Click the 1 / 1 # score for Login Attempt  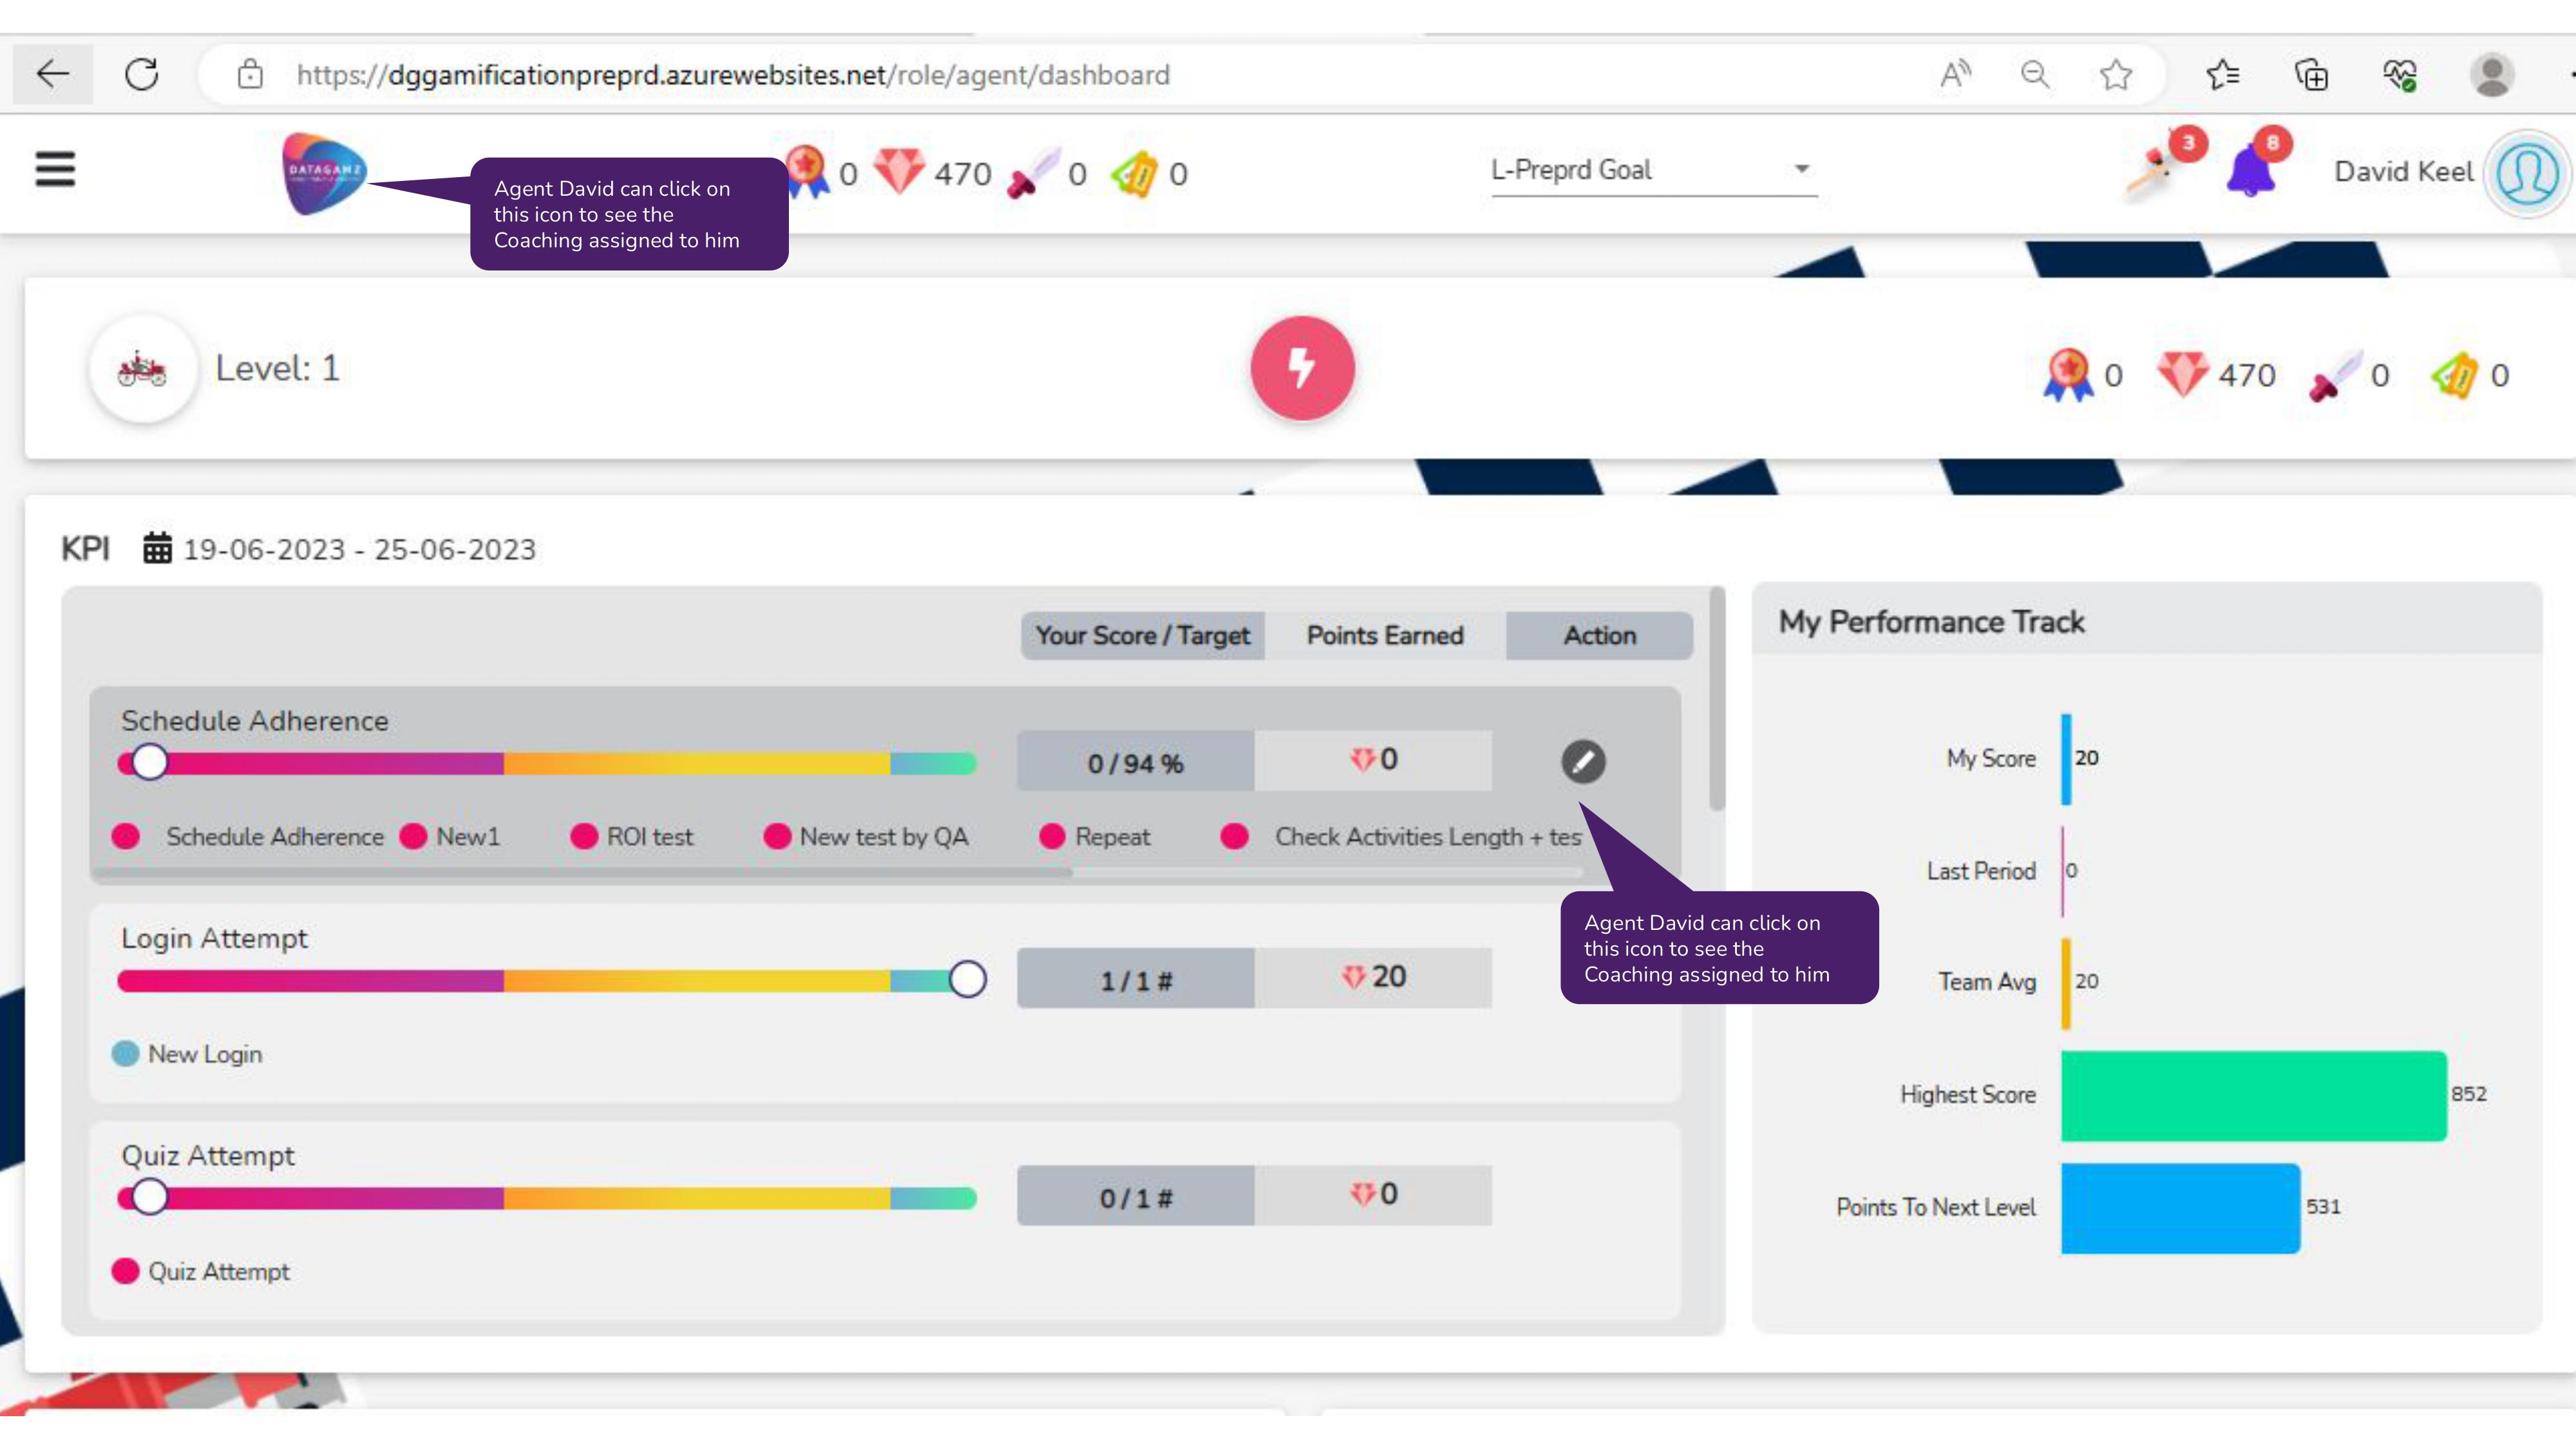[1135, 979]
